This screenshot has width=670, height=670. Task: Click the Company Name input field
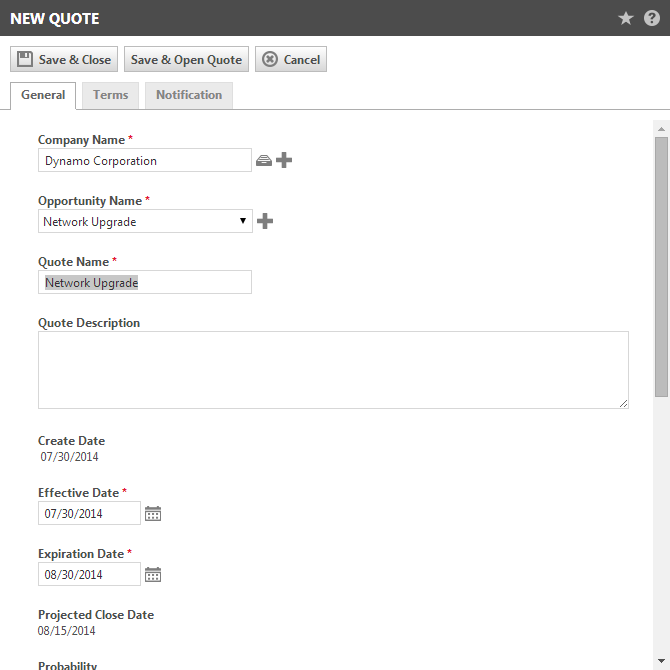[145, 160]
